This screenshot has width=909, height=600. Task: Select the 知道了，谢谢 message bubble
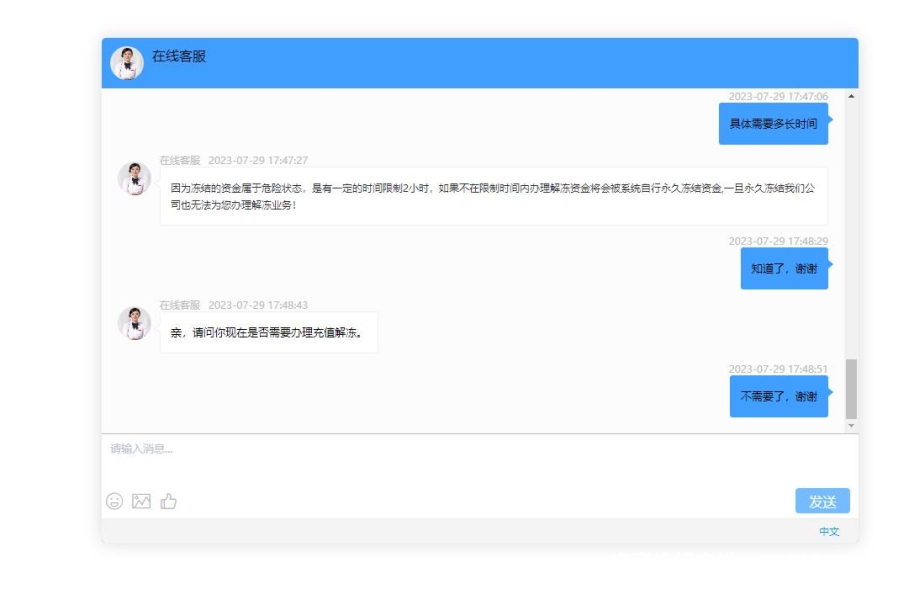point(784,268)
